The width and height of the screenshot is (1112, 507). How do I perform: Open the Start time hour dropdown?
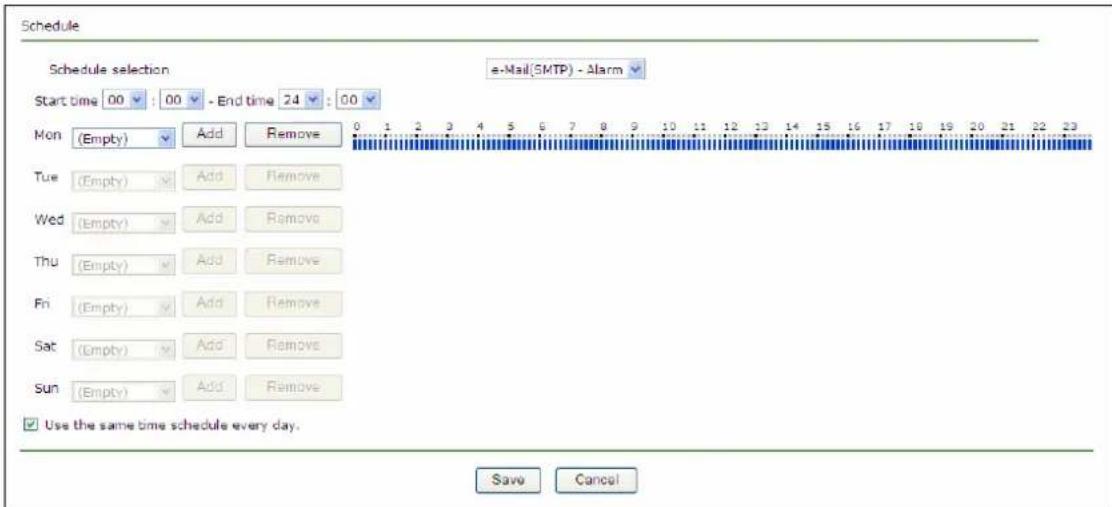click(x=123, y=100)
